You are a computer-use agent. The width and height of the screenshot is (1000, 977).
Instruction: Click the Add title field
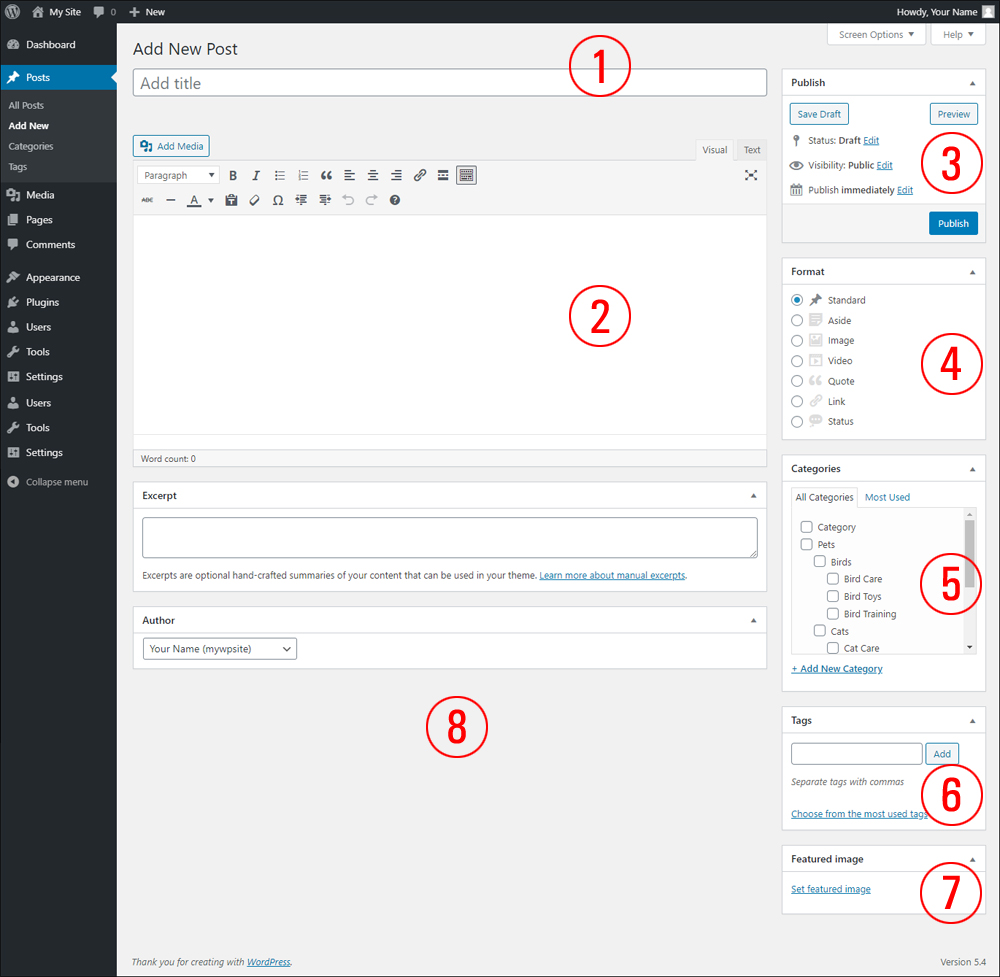[x=450, y=83]
